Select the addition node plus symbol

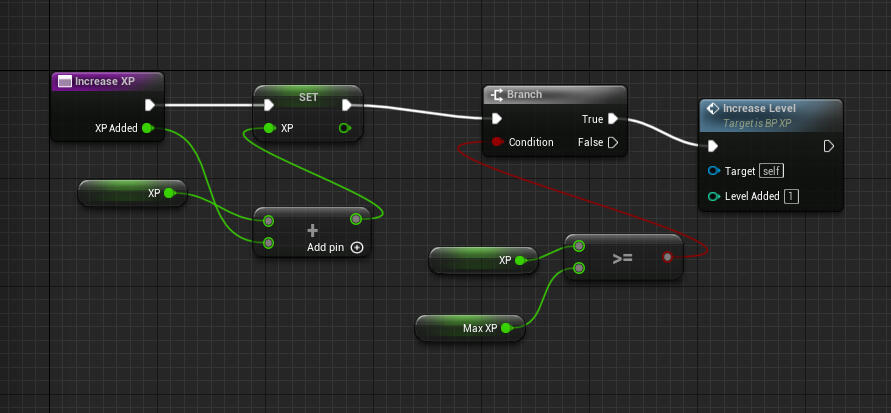pyautogui.click(x=312, y=231)
